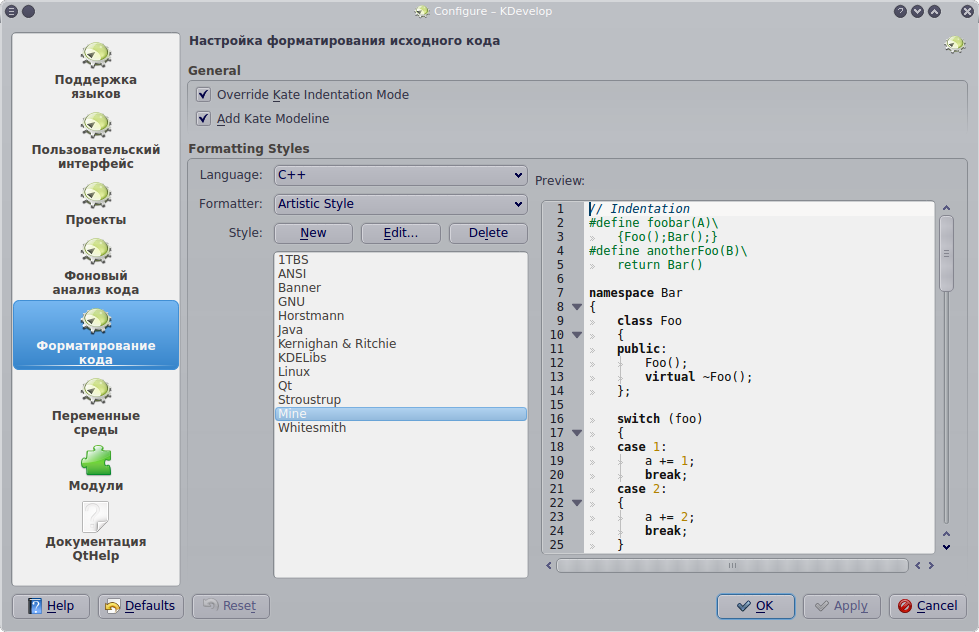Open Модули puzzle-piece icon
979x632 pixels.
96,462
